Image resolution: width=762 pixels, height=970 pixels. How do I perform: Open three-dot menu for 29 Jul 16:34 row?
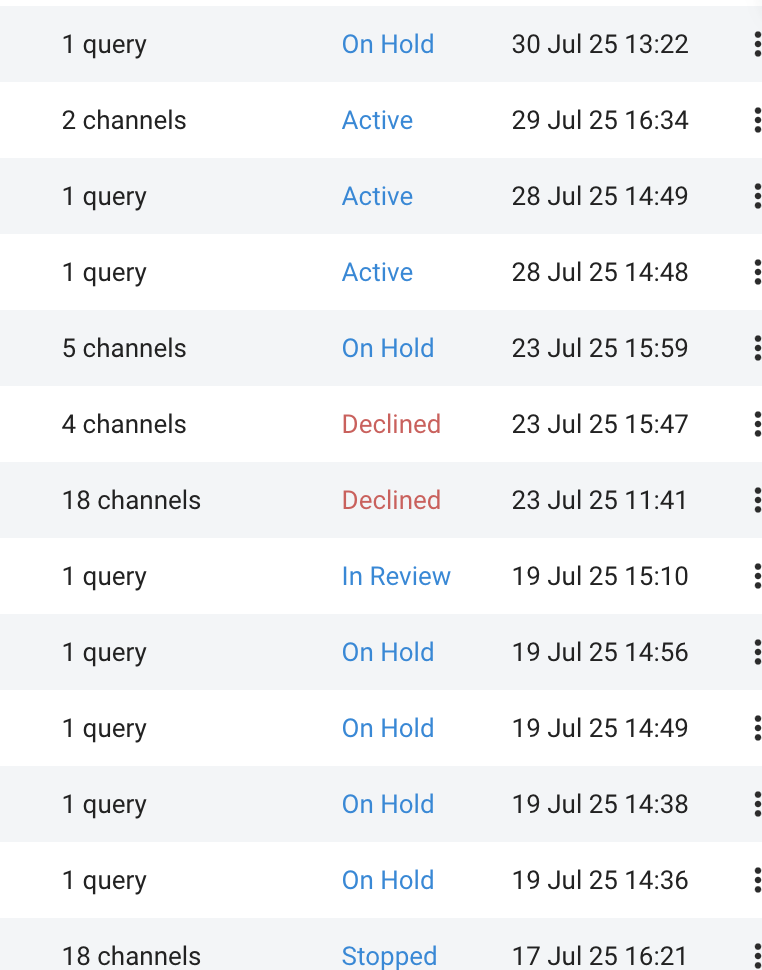(756, 120)
